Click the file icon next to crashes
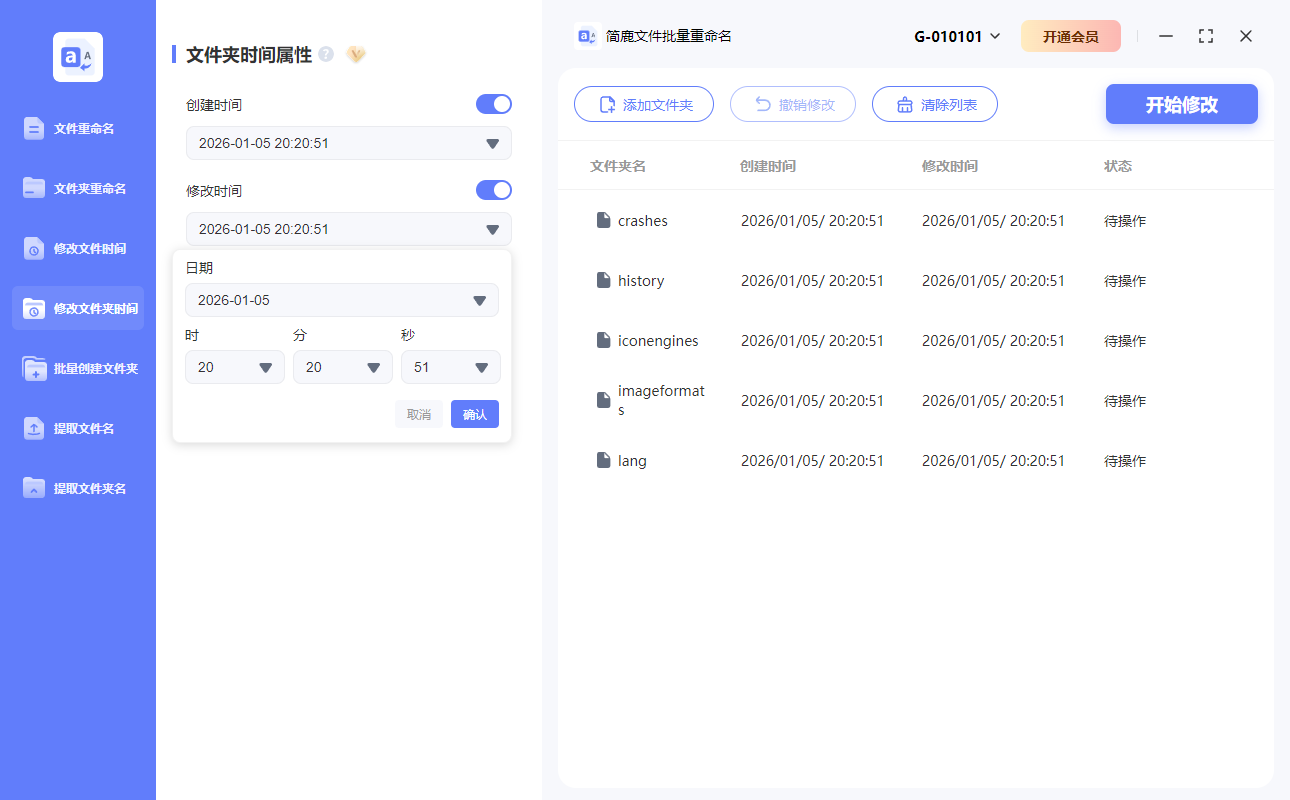1290x800 pixels. click(603, 220)
